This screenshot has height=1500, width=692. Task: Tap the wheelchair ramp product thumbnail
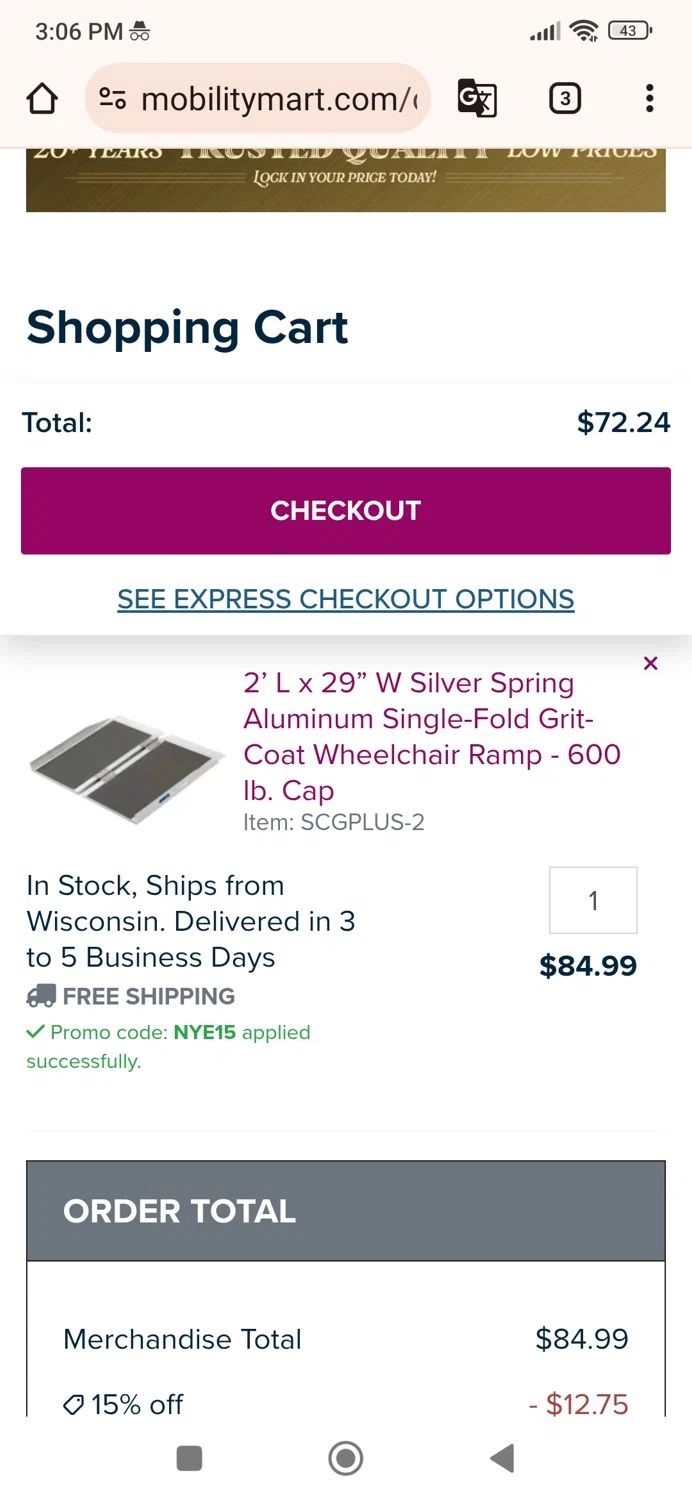coord(126,758)
